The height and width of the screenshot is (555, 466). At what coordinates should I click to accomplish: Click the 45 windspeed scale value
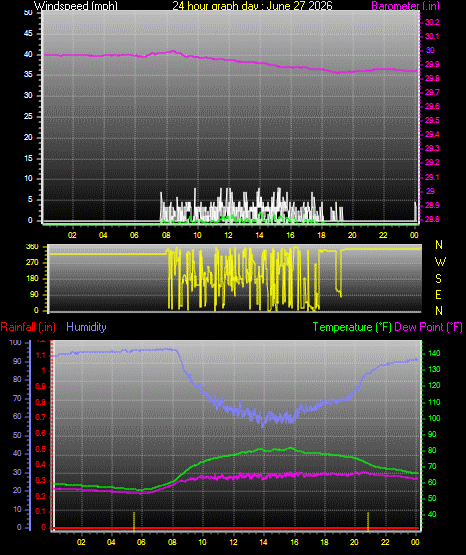pyautogui.click(x=28, y=34)
